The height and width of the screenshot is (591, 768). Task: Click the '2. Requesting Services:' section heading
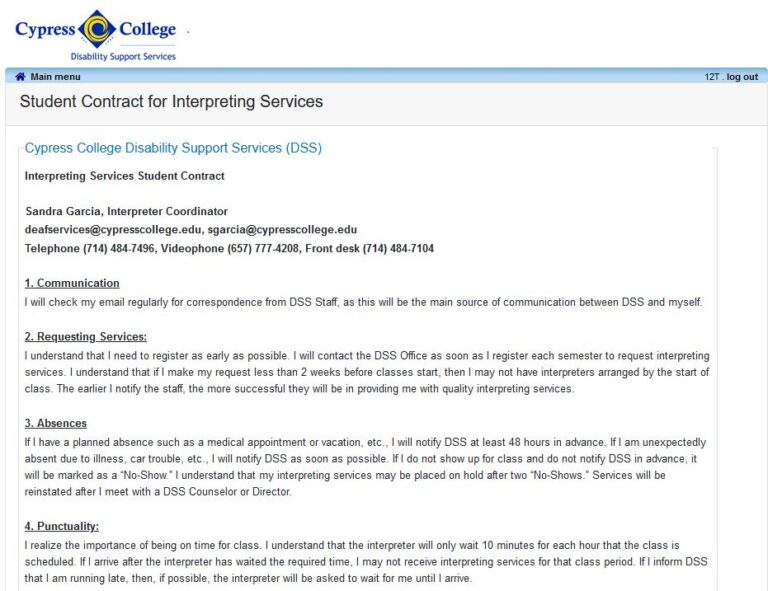click(x=86, y=337)
